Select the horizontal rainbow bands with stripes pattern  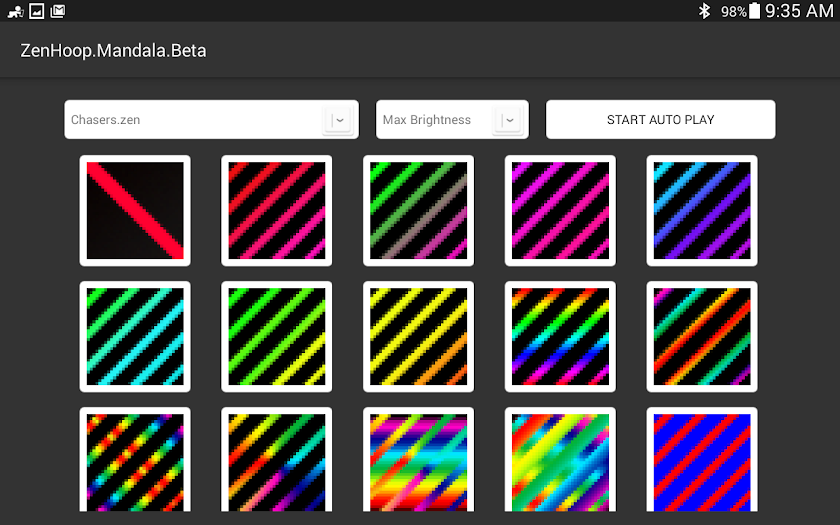click(x=418, y=460)
